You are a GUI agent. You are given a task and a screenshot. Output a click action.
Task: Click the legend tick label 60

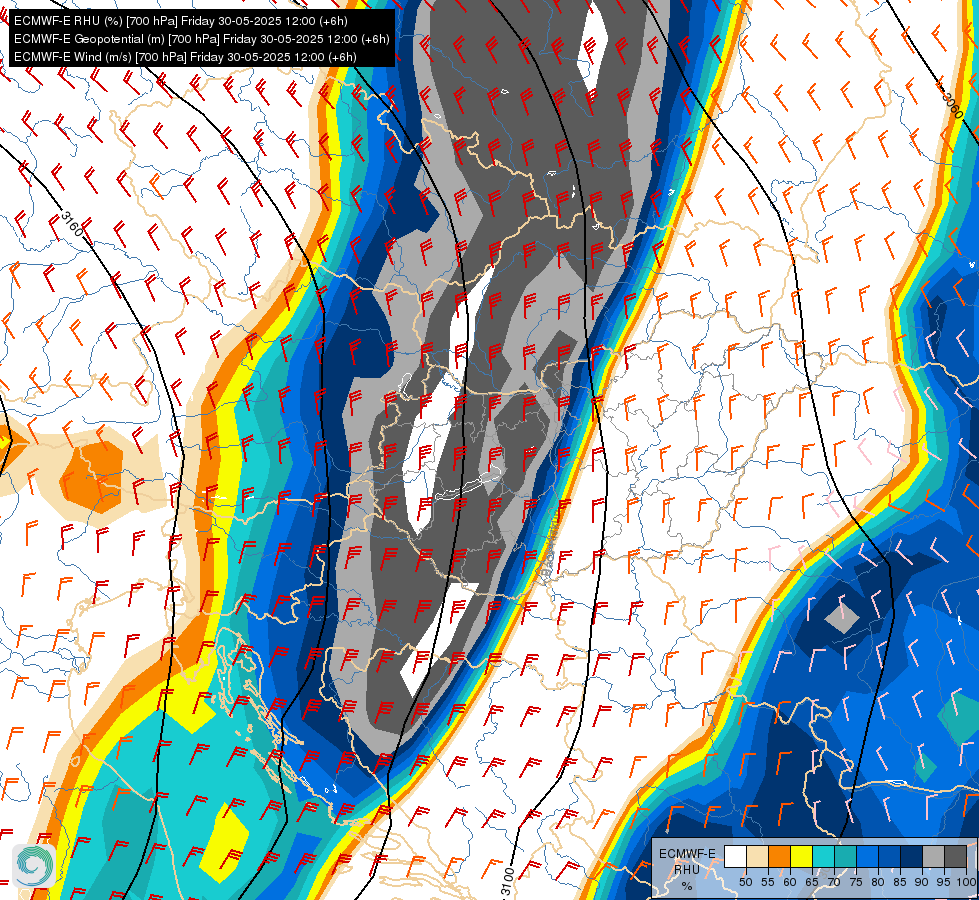click(x=790, y=882)
